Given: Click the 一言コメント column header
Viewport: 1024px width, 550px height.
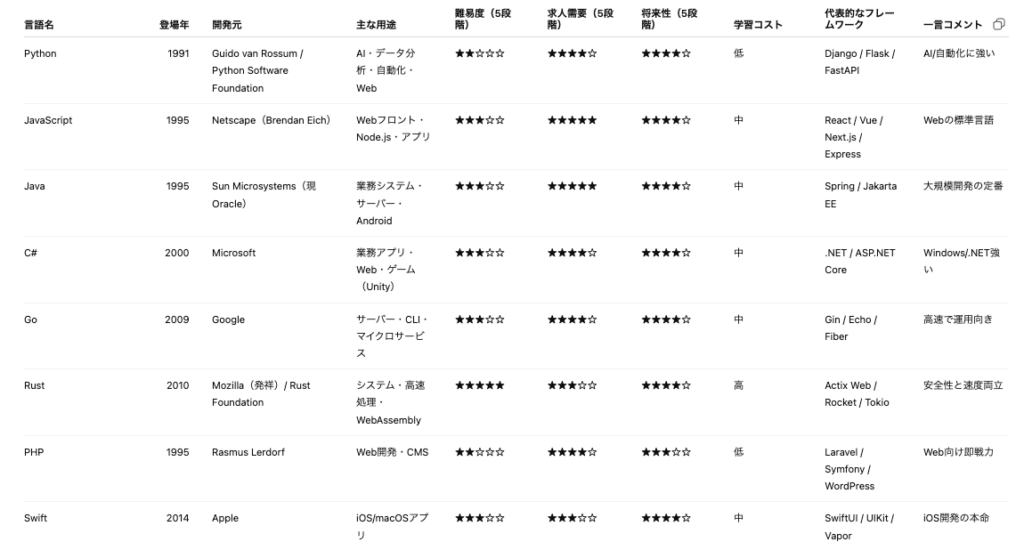Looking at the screenshot, I should point(953,23).
